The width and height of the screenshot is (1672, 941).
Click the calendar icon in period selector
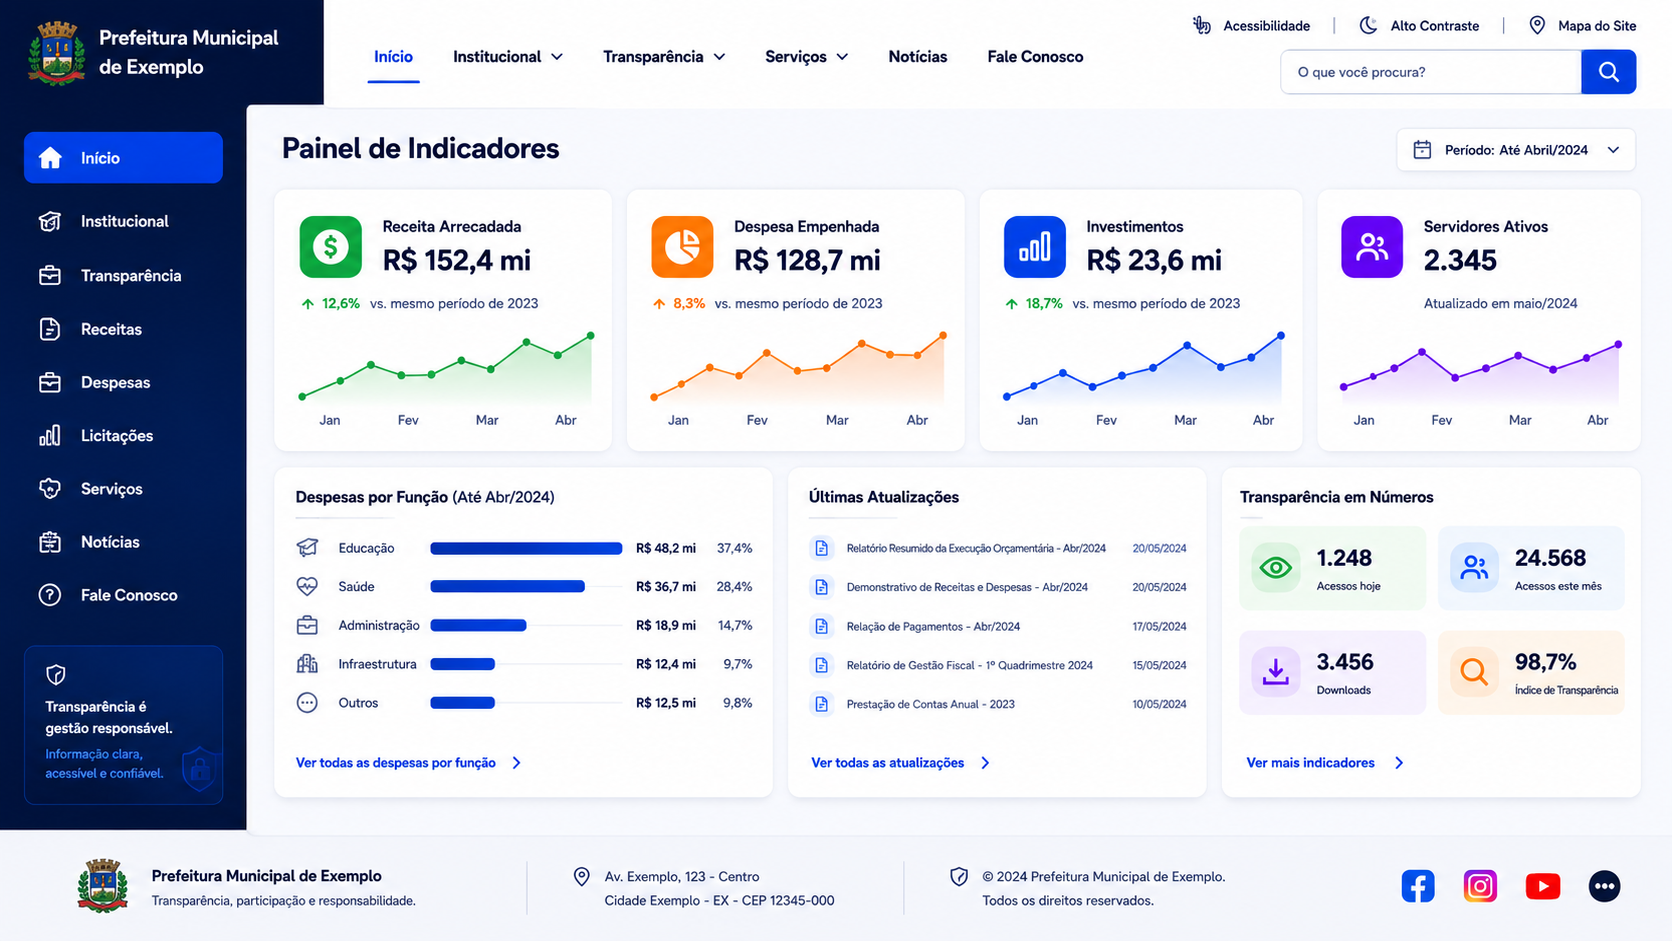(1422, 150)
